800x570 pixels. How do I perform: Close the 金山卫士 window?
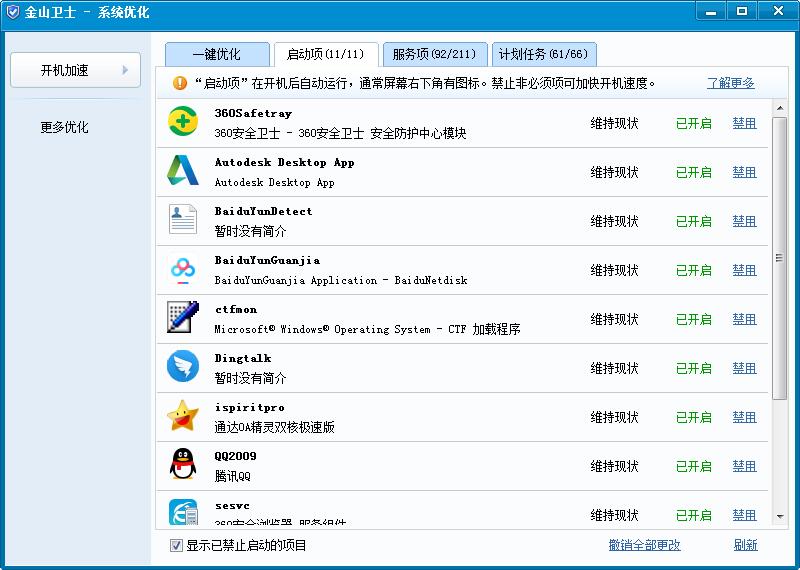pos(778,11)
